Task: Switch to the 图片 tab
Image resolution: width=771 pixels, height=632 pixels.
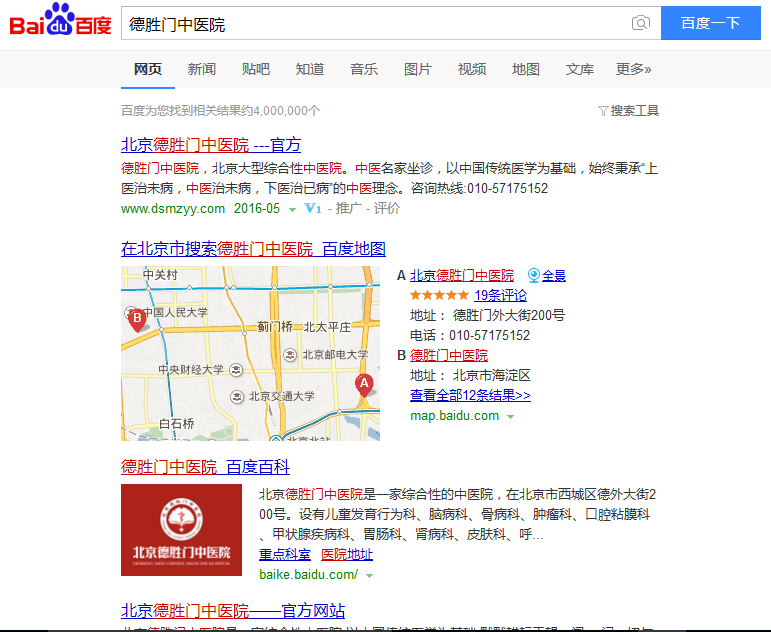Action: [418, 69]
